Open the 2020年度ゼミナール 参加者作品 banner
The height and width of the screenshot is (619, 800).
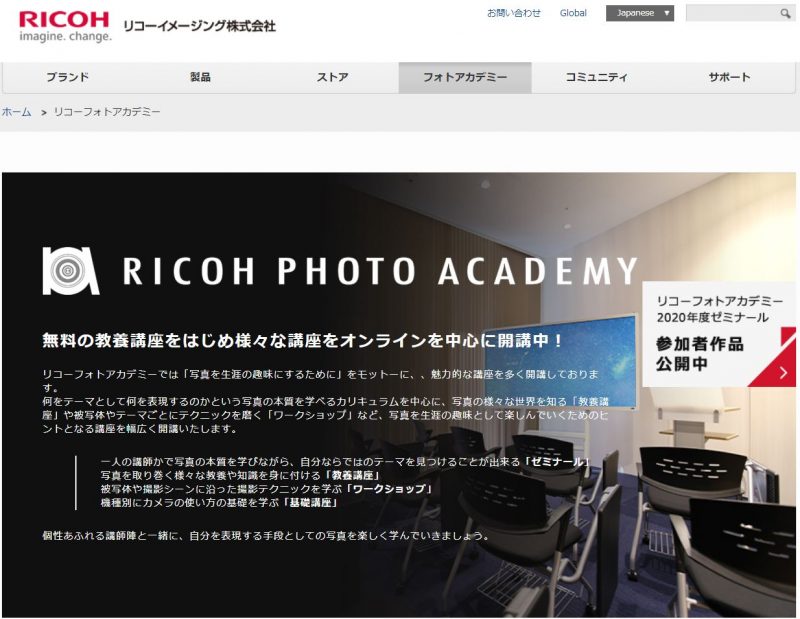718,334
